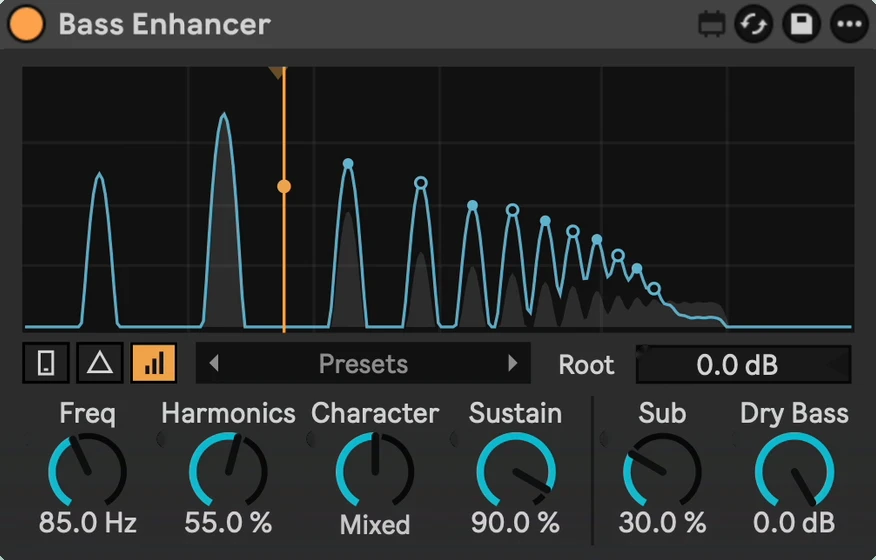The height and width of the screenshot is (560, 876).
Task: Open the Presets selector
Action: [363, 364]
